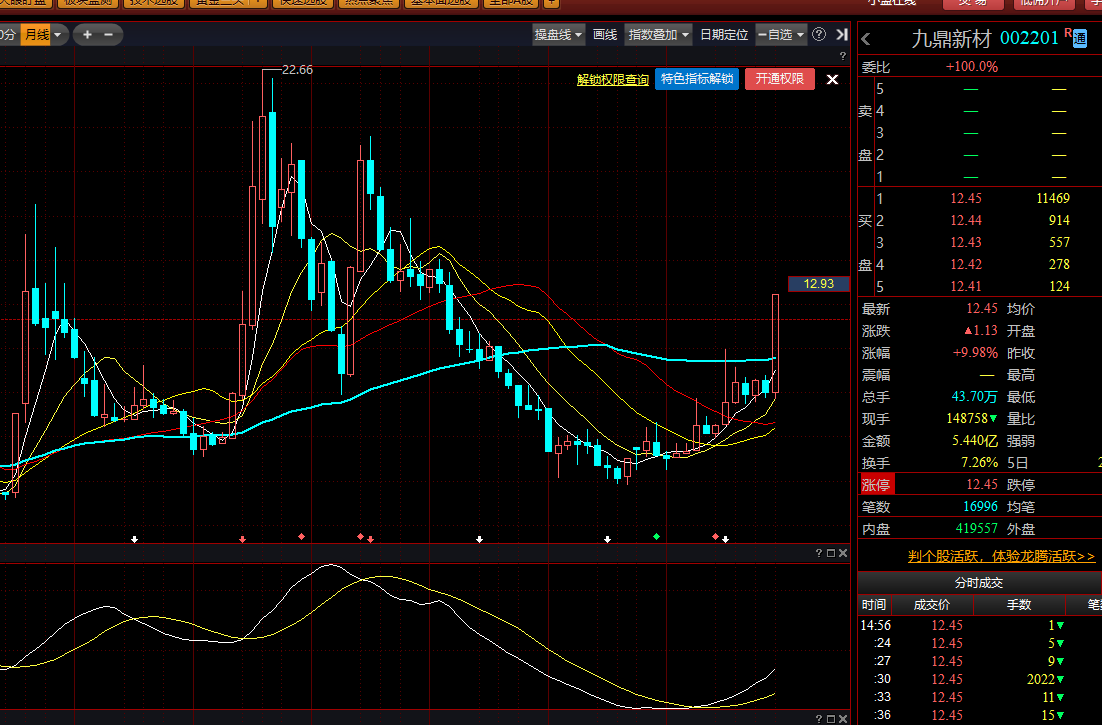Click 日期定位 in the chart toolbar
The width and height of the screenshot is (1102, 725).
(x=724, y=35)
